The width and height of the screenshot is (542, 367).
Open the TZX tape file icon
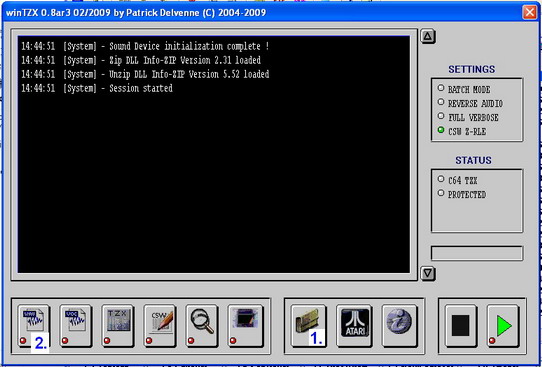[118, 326]
